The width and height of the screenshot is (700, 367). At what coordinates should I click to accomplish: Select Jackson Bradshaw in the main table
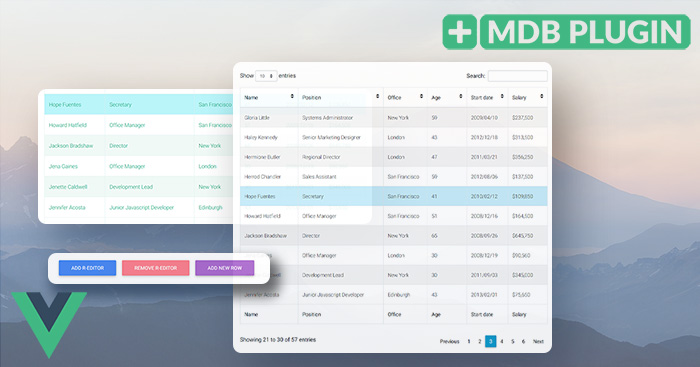coord(266,236)
